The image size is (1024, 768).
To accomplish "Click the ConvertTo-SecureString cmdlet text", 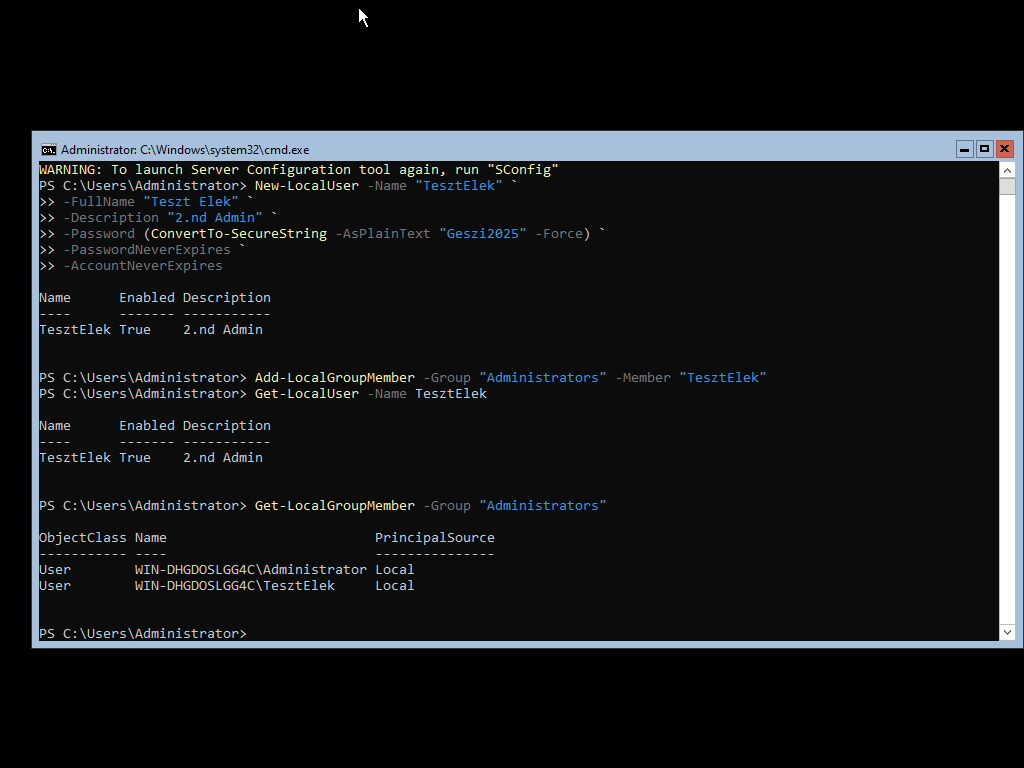I will tap(238, 234).
